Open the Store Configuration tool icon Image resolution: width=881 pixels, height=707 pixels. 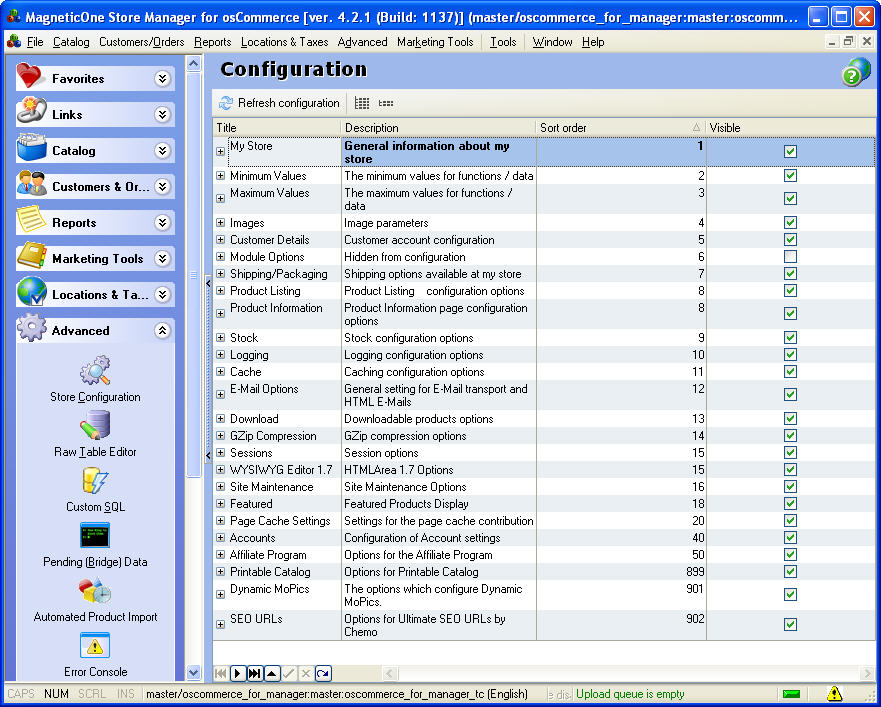(95, 370)
